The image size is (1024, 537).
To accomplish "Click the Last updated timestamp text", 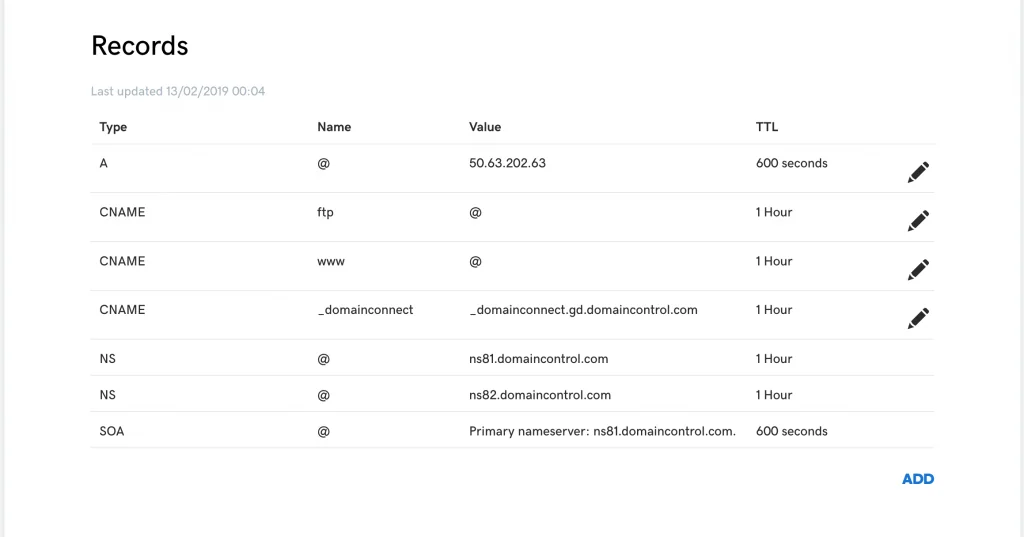I will pos(178,91).
